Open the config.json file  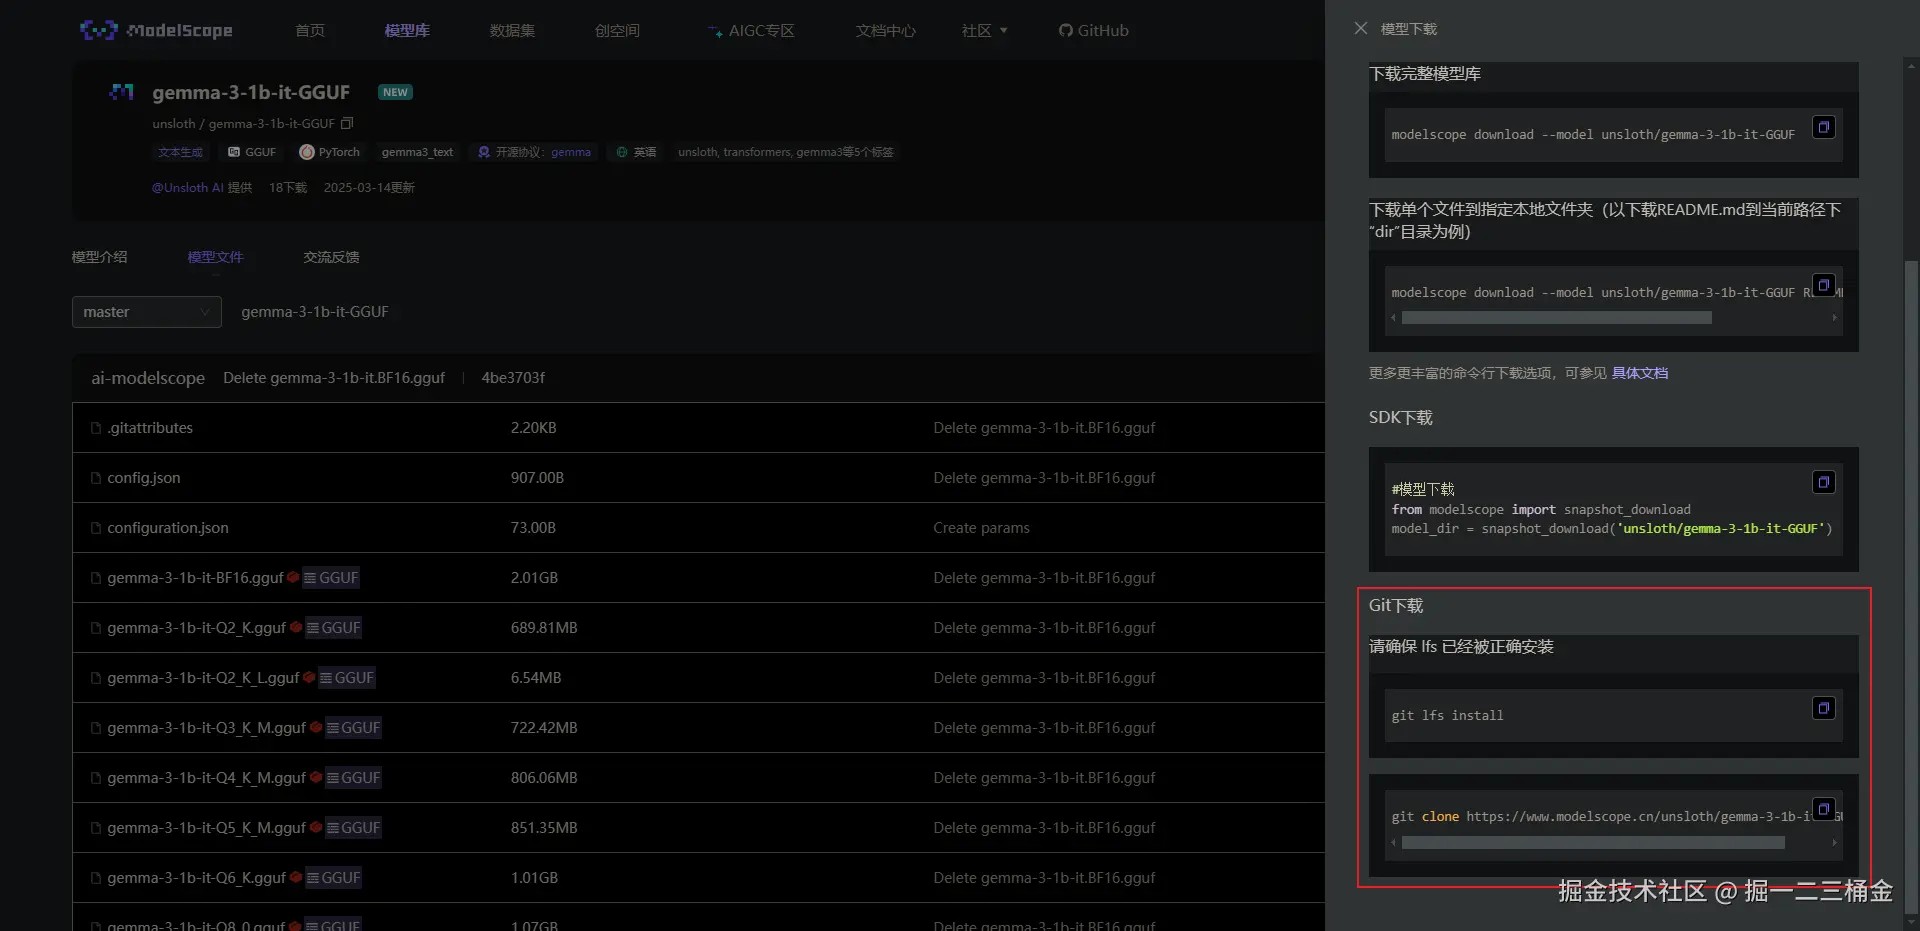pyautogui.click(x=144, y=478)
